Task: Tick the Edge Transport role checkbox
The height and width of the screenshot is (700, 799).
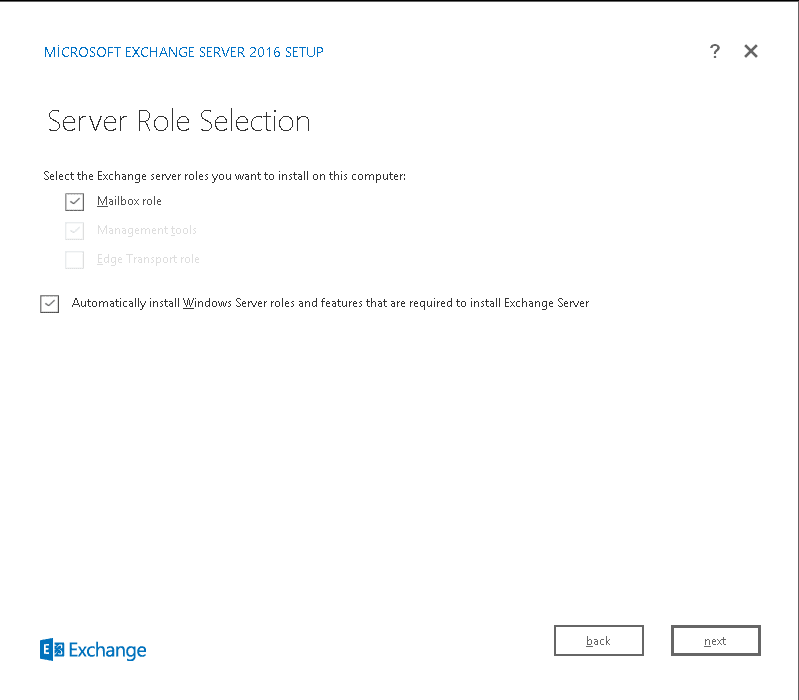Action: [x=74, y=260]
